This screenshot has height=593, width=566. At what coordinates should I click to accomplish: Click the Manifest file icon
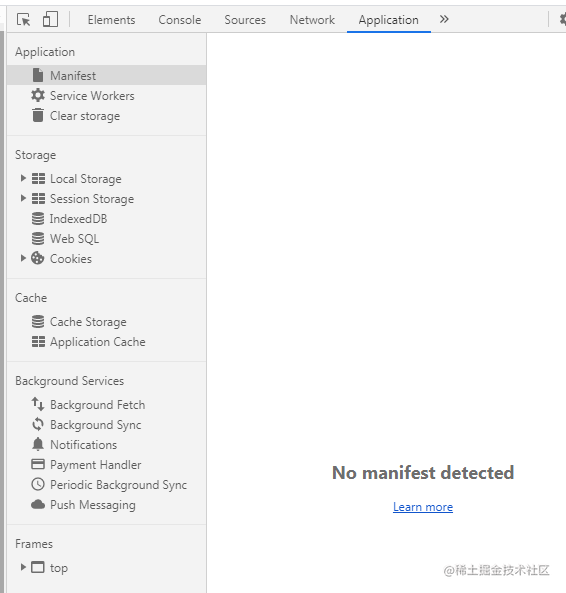click(x=38, y=75)
